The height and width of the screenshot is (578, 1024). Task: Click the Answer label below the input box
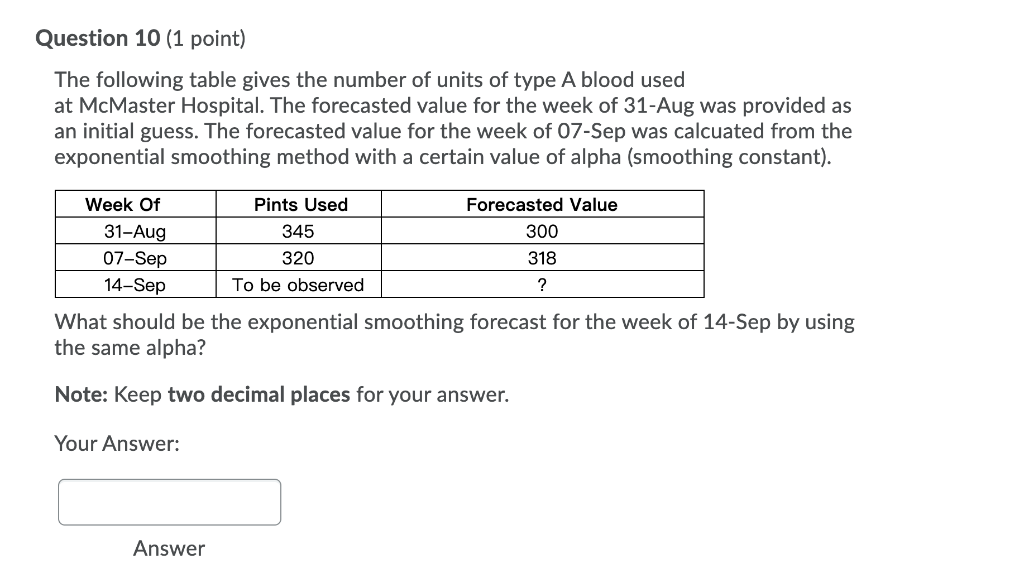click(x=168, y=548)
